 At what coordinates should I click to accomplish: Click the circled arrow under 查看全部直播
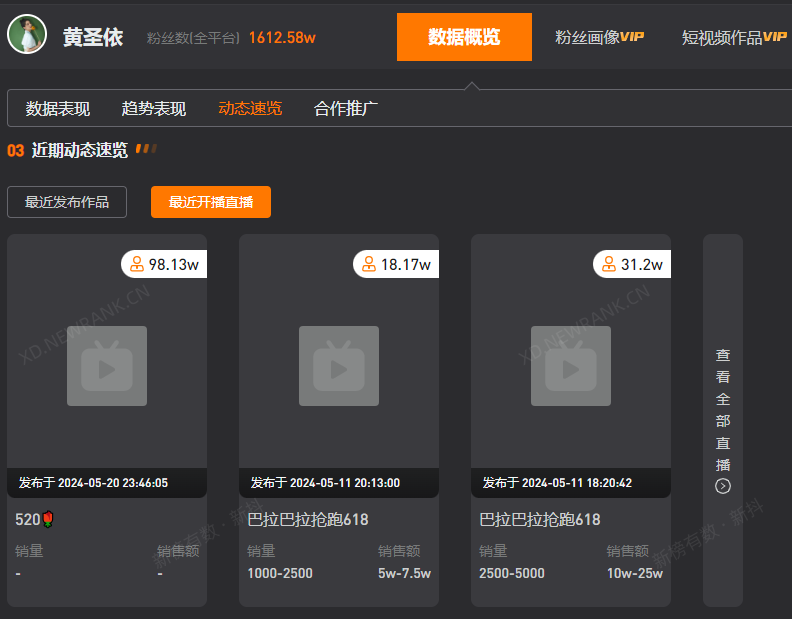(723, 486)
